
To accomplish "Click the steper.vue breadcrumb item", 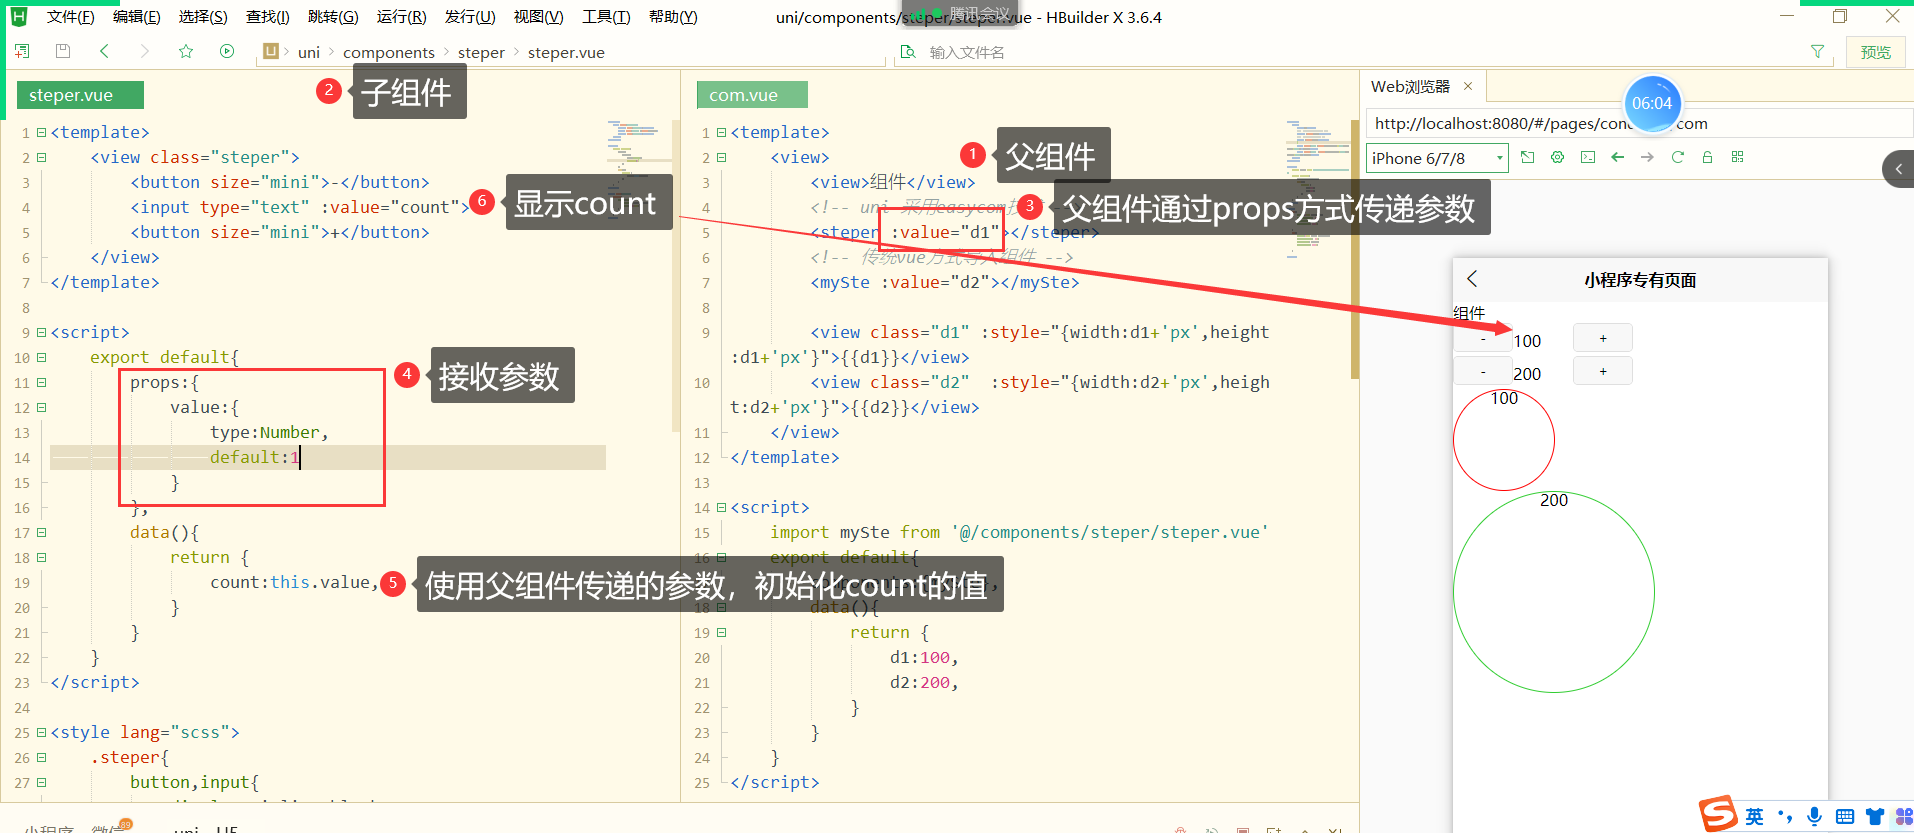I will (x=566, y=52).
